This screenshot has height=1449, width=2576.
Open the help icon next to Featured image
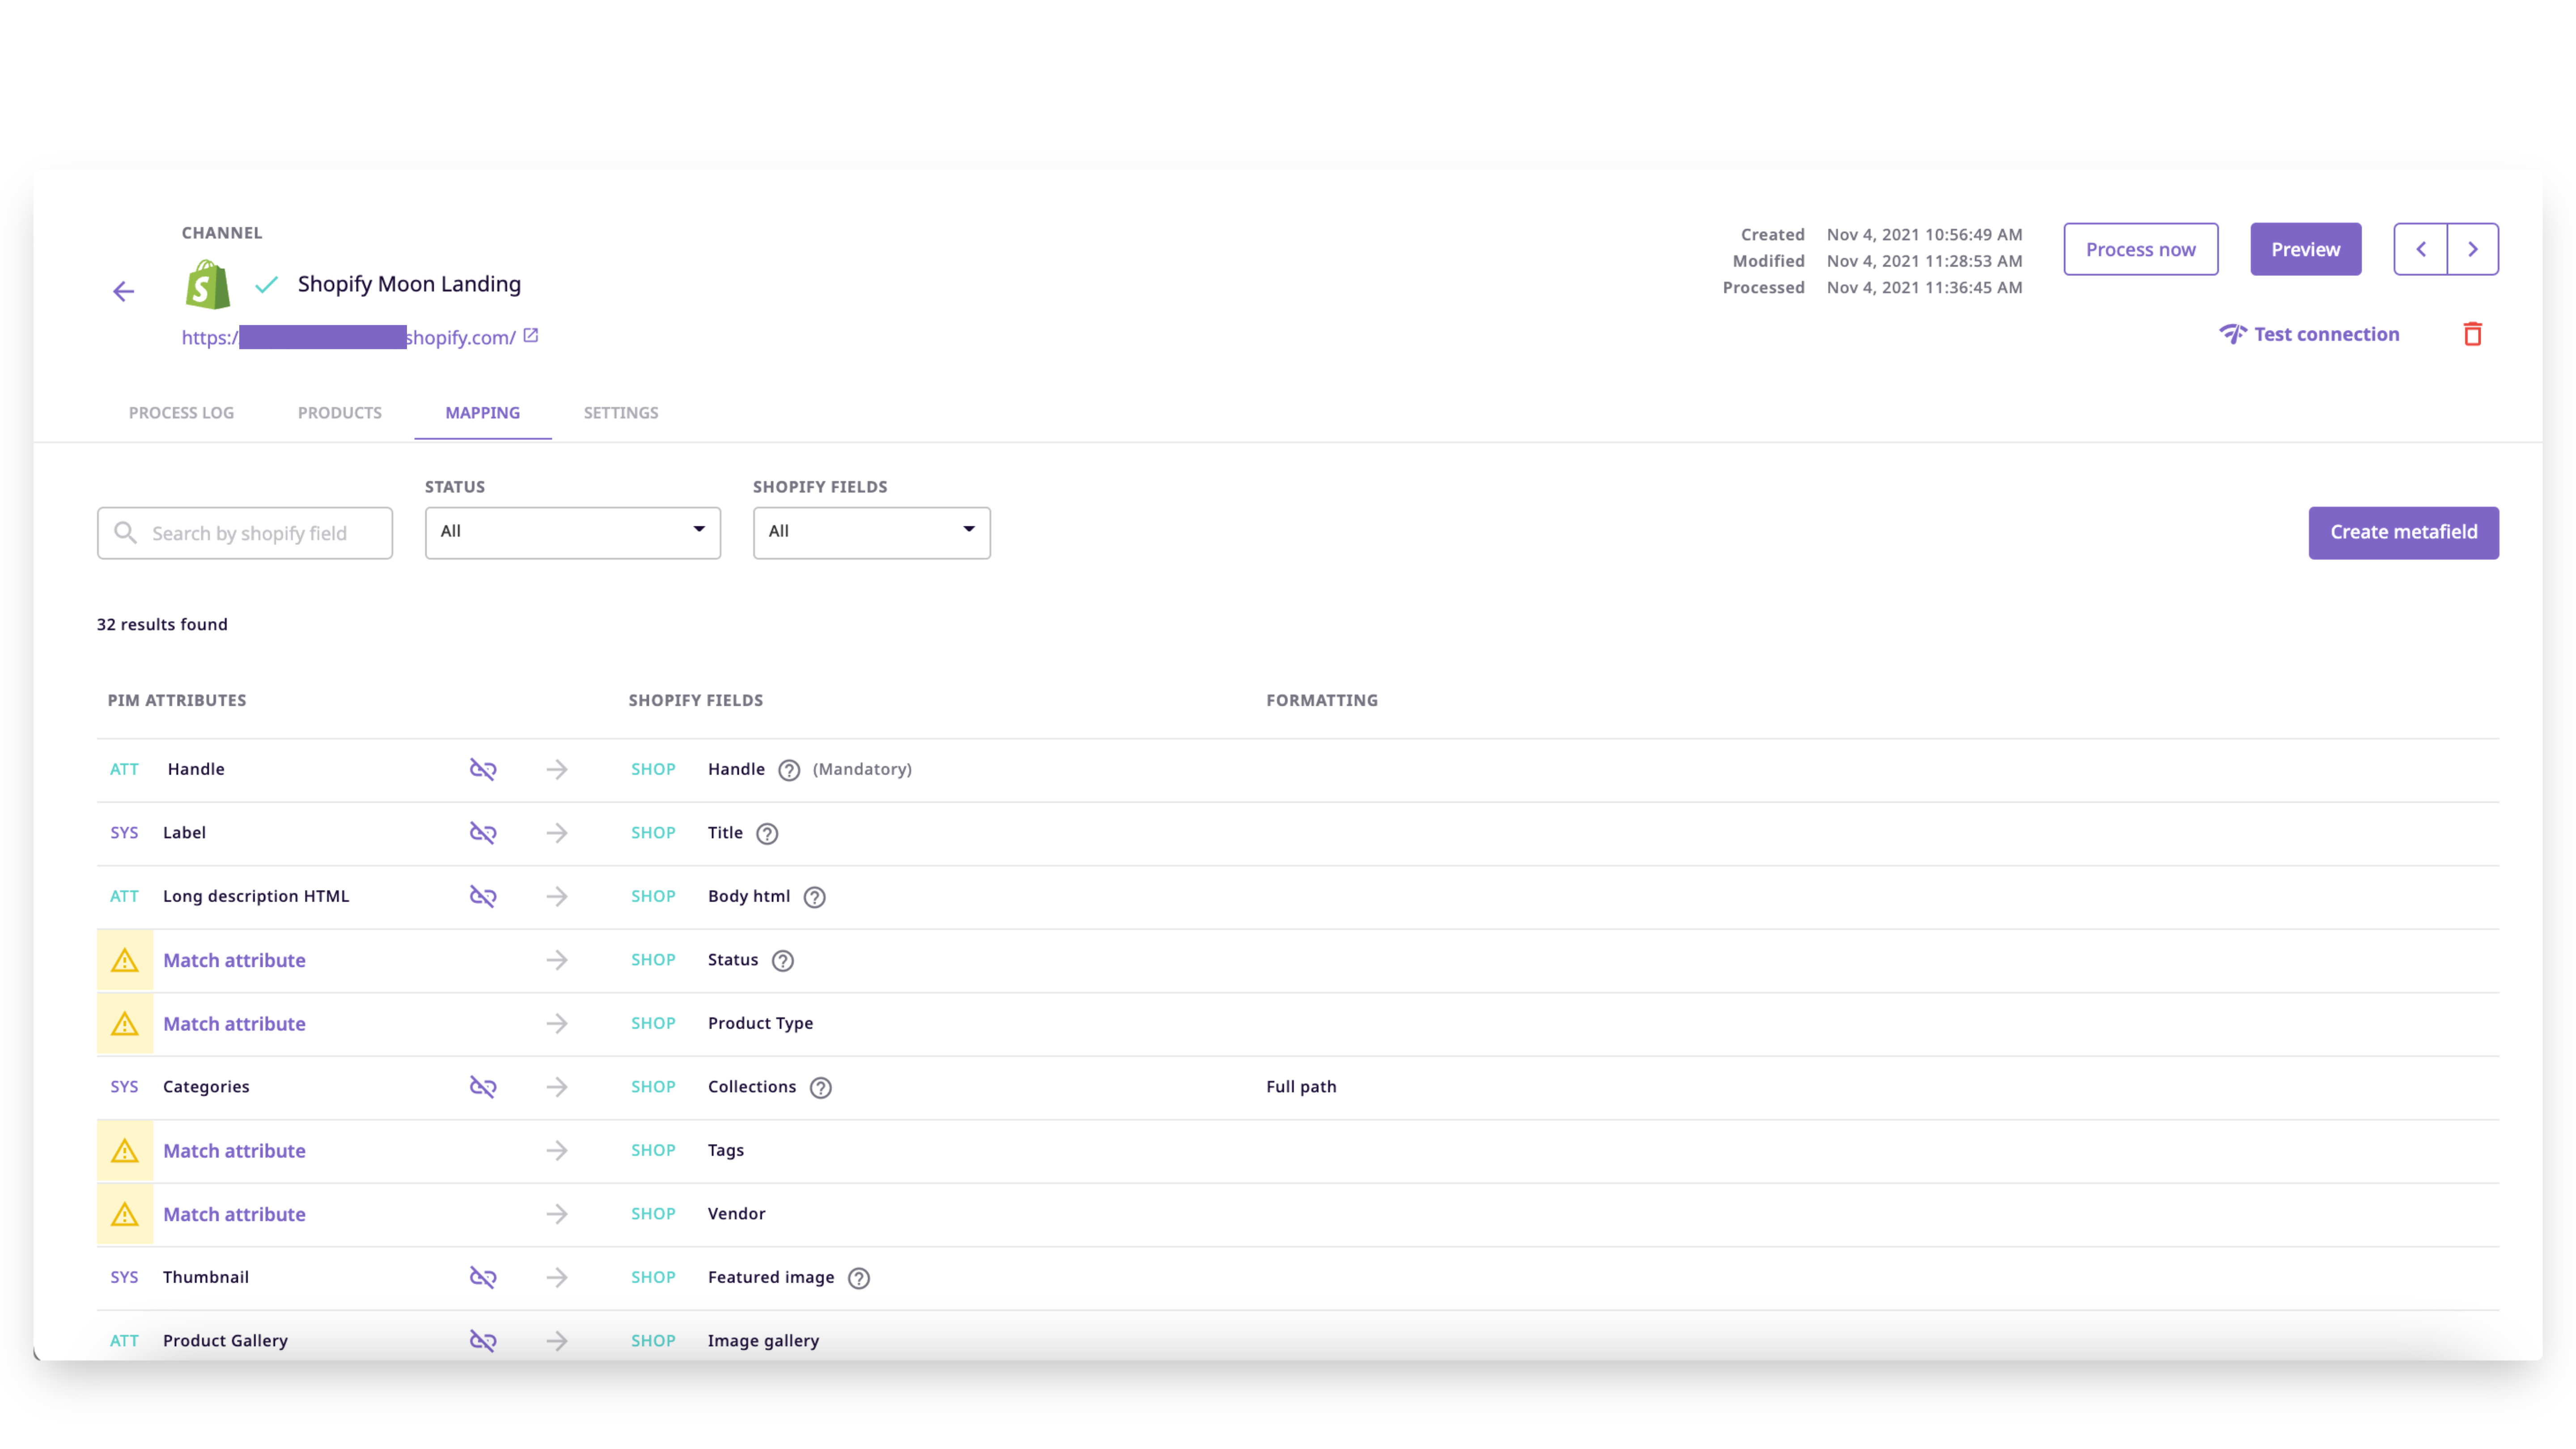tap(859, 1278)
